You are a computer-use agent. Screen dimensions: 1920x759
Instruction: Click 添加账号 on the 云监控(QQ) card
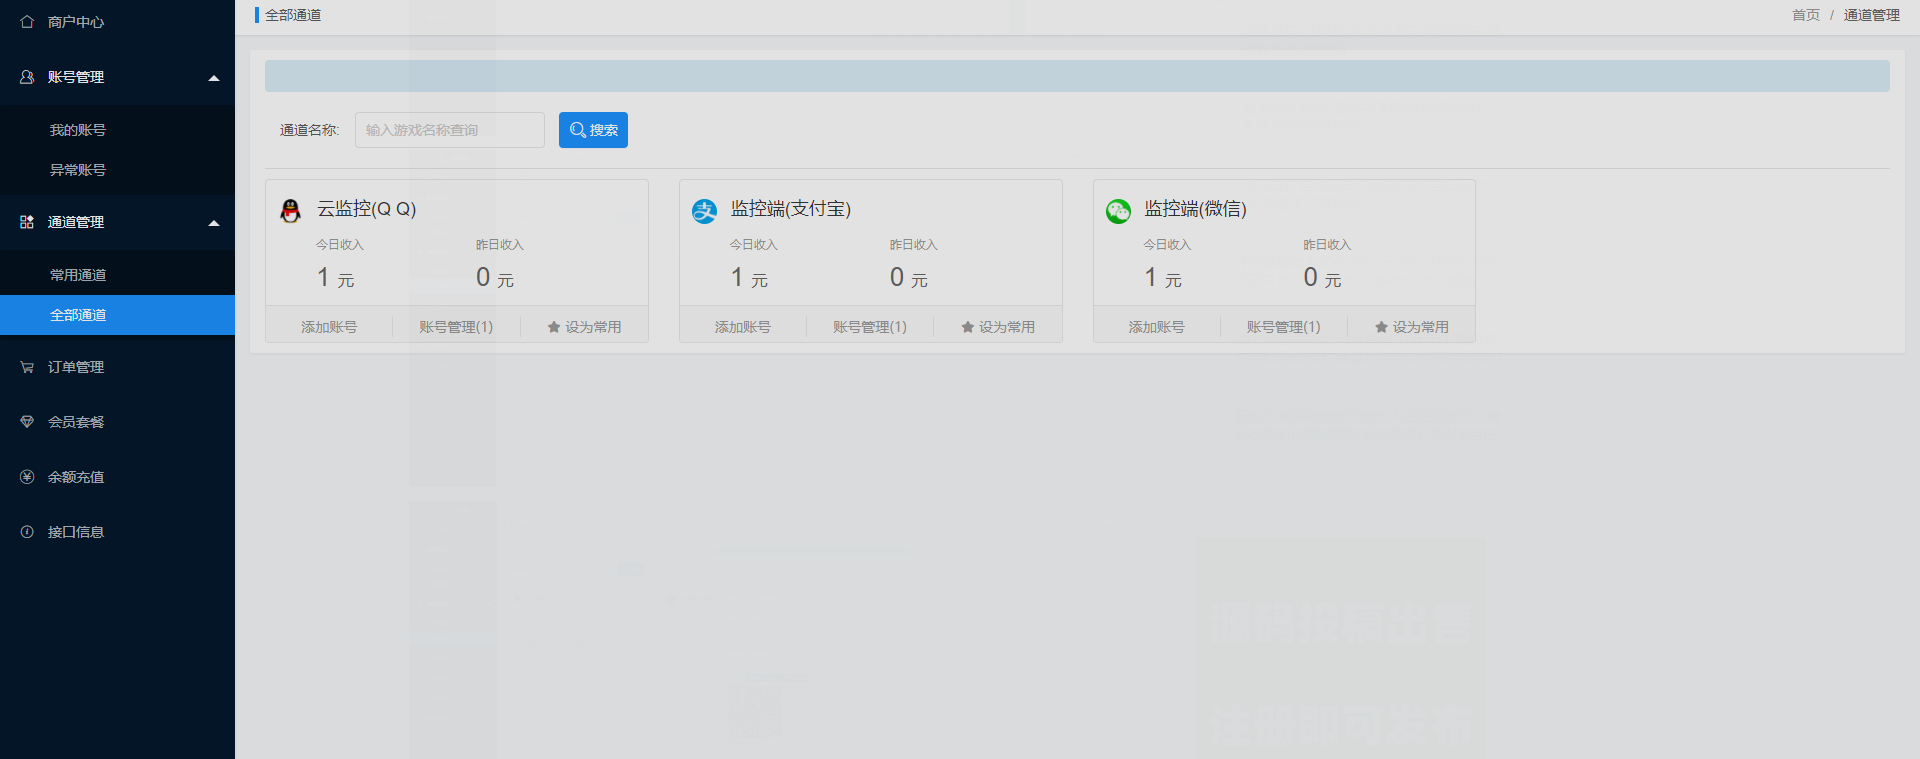(329, 327)
